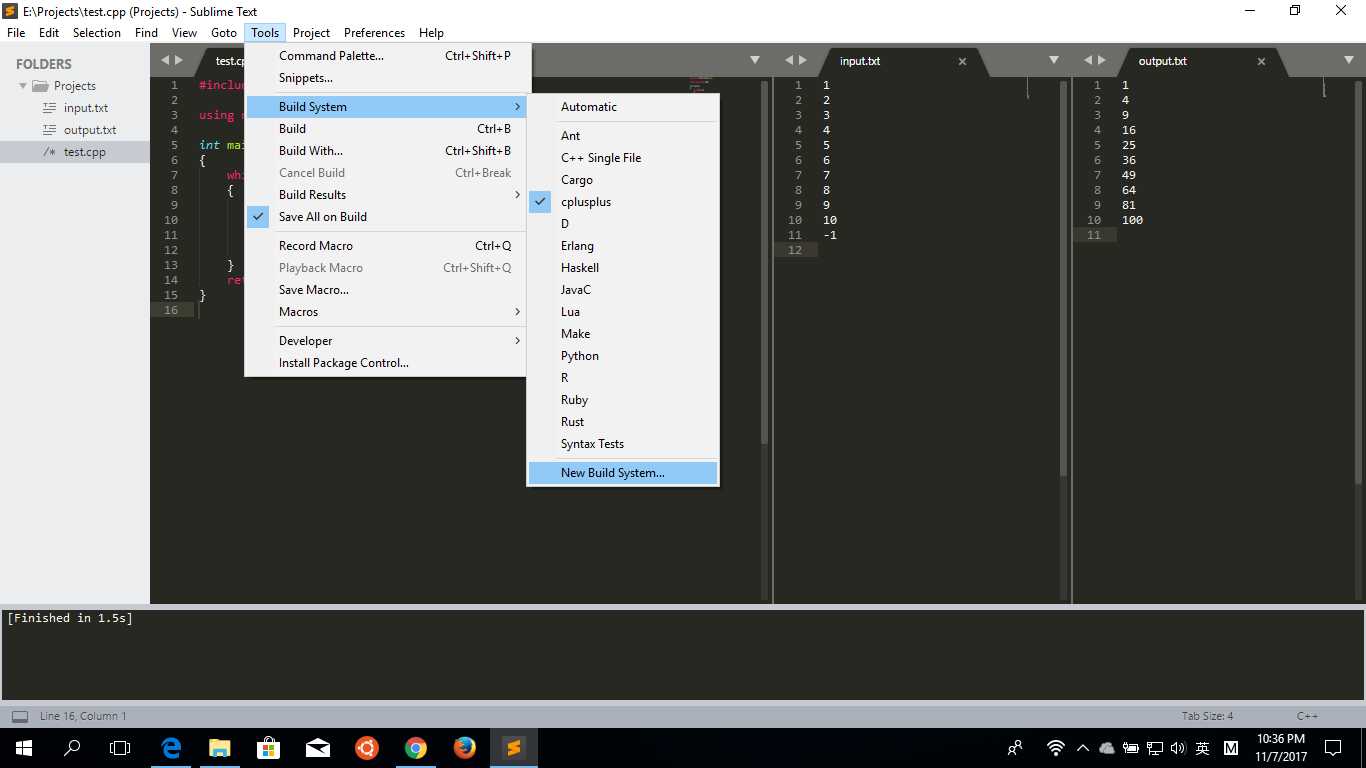1366x768 pixels.
Task: Open the Selection menu
Action: 97,33
